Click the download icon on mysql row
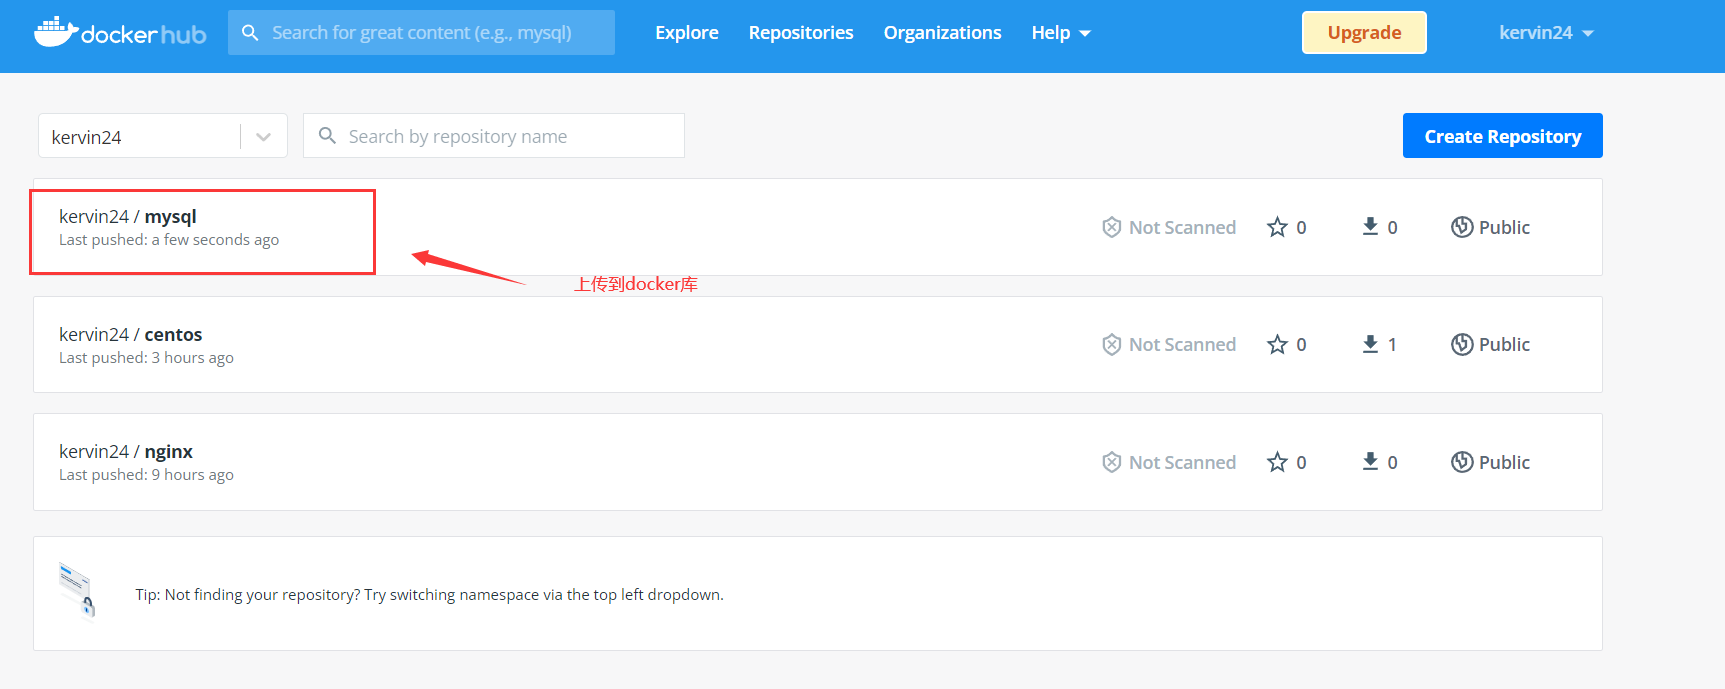The height and width of the screenshot is (689, 1725). pyautogui.click(x=1370, y=227)
